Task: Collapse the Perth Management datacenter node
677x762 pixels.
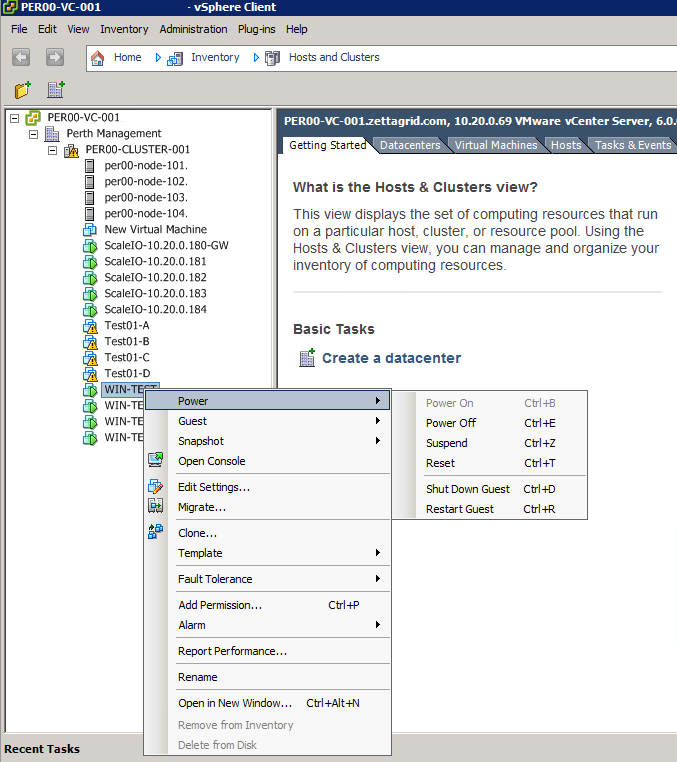Action: pyautogui.click(x=34, y=134)
